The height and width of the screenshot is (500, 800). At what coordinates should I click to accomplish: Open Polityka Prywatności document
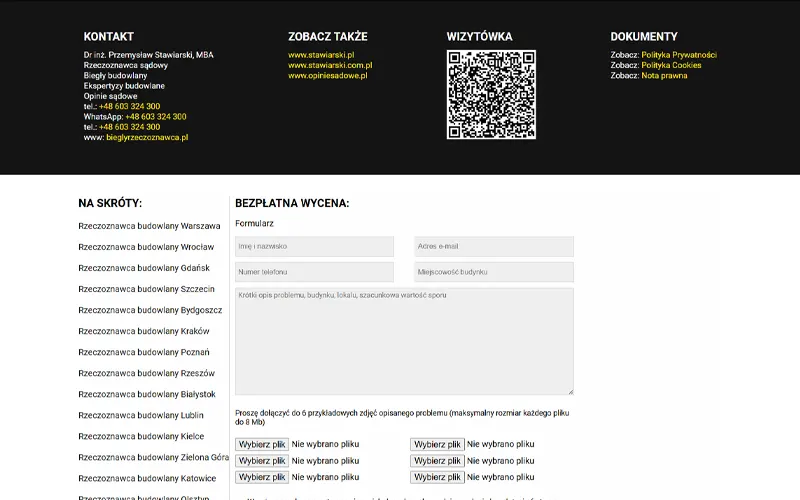679,55
